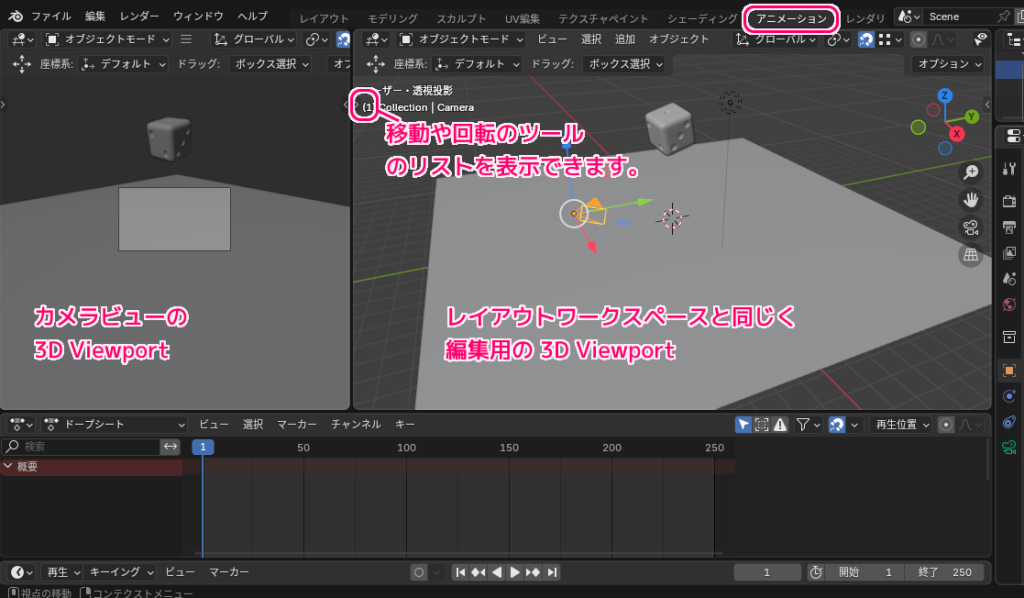This screenshot has width=1024, height=598.
Task: Toggle snapping with the magnet icon
Action: [867, 40]
